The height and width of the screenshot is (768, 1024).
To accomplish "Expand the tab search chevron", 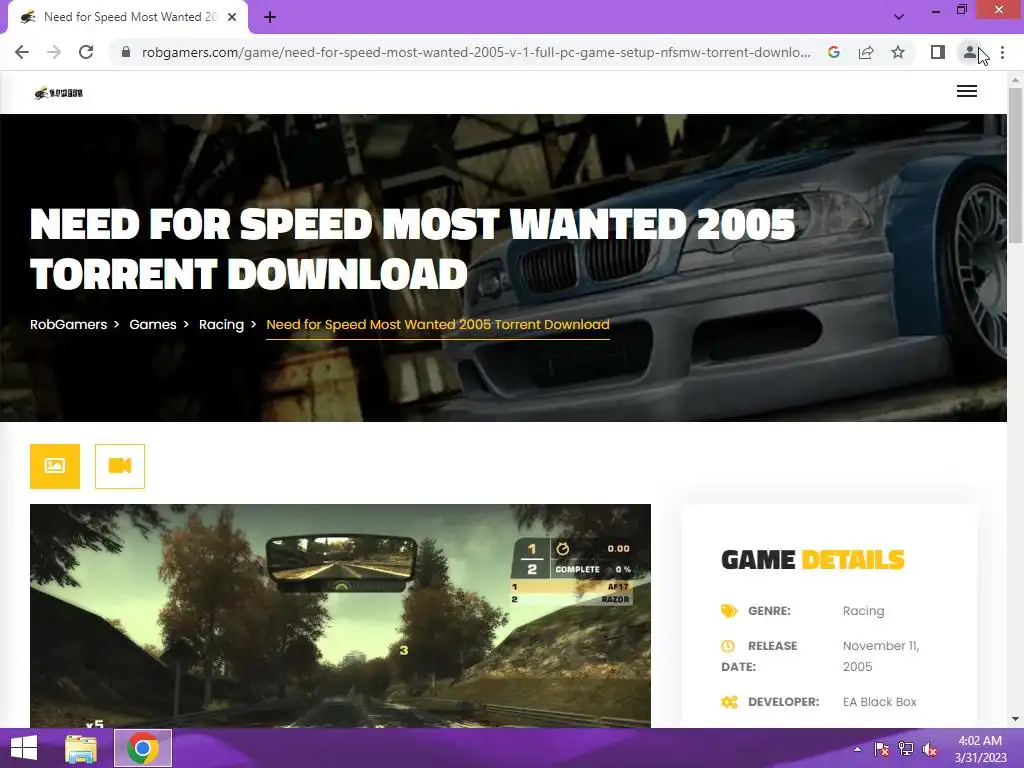I will point(899,17).
